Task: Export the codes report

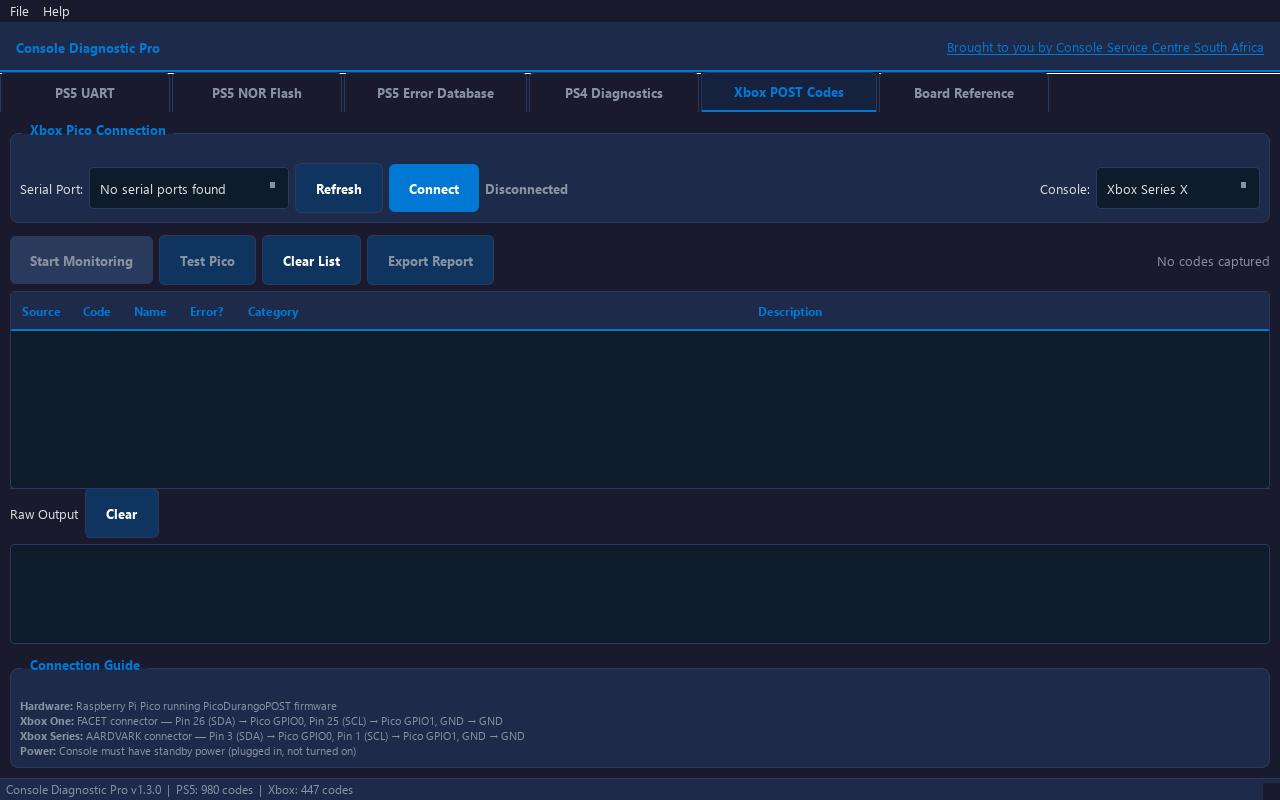Action: pos(431,261)
